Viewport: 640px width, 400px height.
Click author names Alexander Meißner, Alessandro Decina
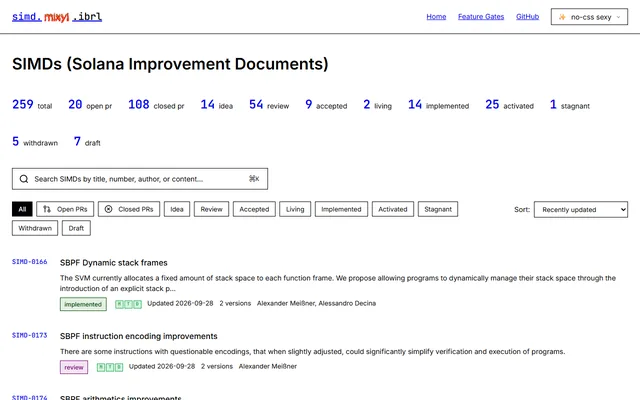tap(316, 303)
